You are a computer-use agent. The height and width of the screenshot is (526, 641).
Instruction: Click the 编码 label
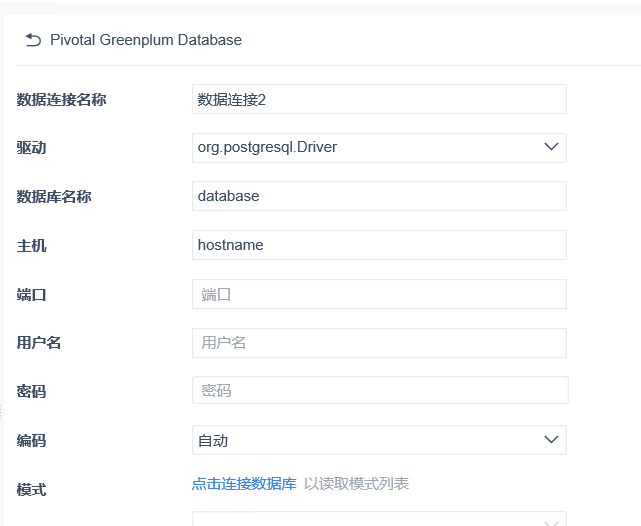click(x=31, y=441)
